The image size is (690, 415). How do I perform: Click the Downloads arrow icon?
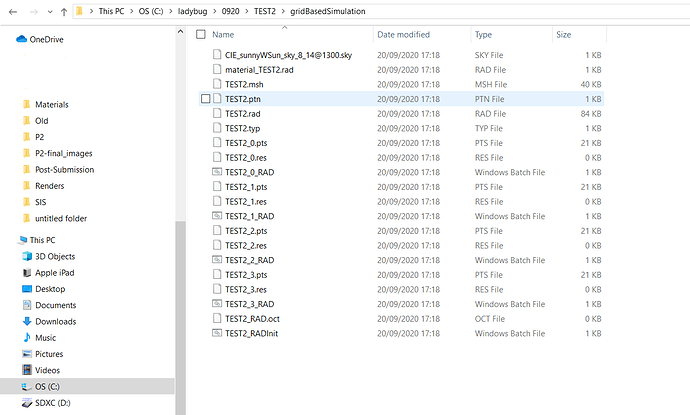pyautogui.click(x=27, y=322)
